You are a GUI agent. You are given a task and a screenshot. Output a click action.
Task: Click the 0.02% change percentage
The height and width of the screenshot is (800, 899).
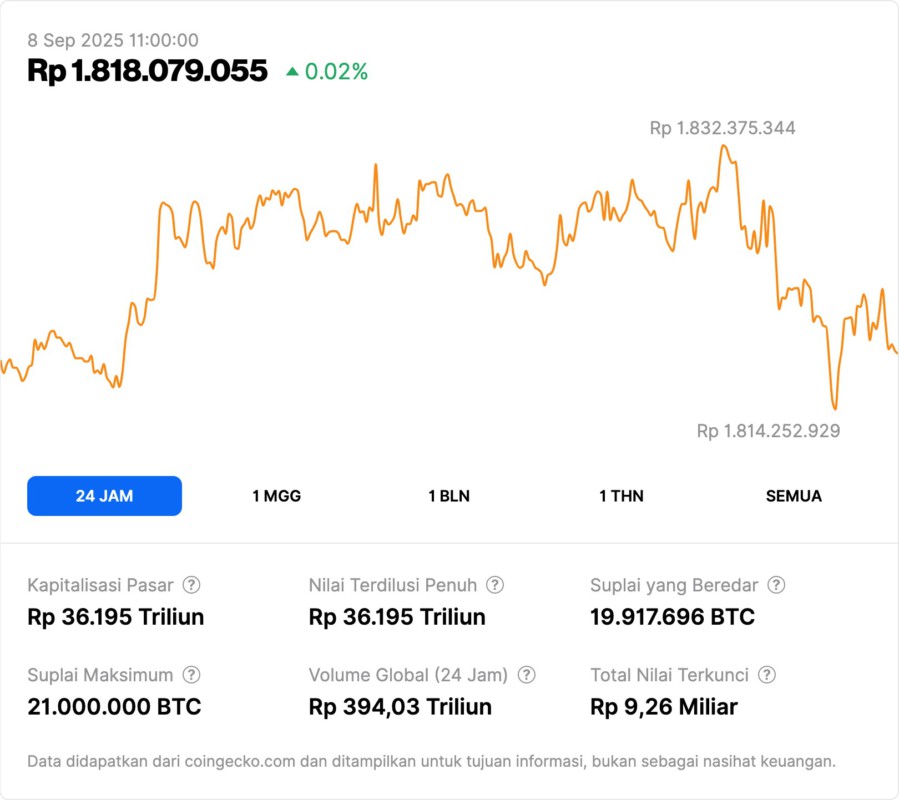point(336,72)
